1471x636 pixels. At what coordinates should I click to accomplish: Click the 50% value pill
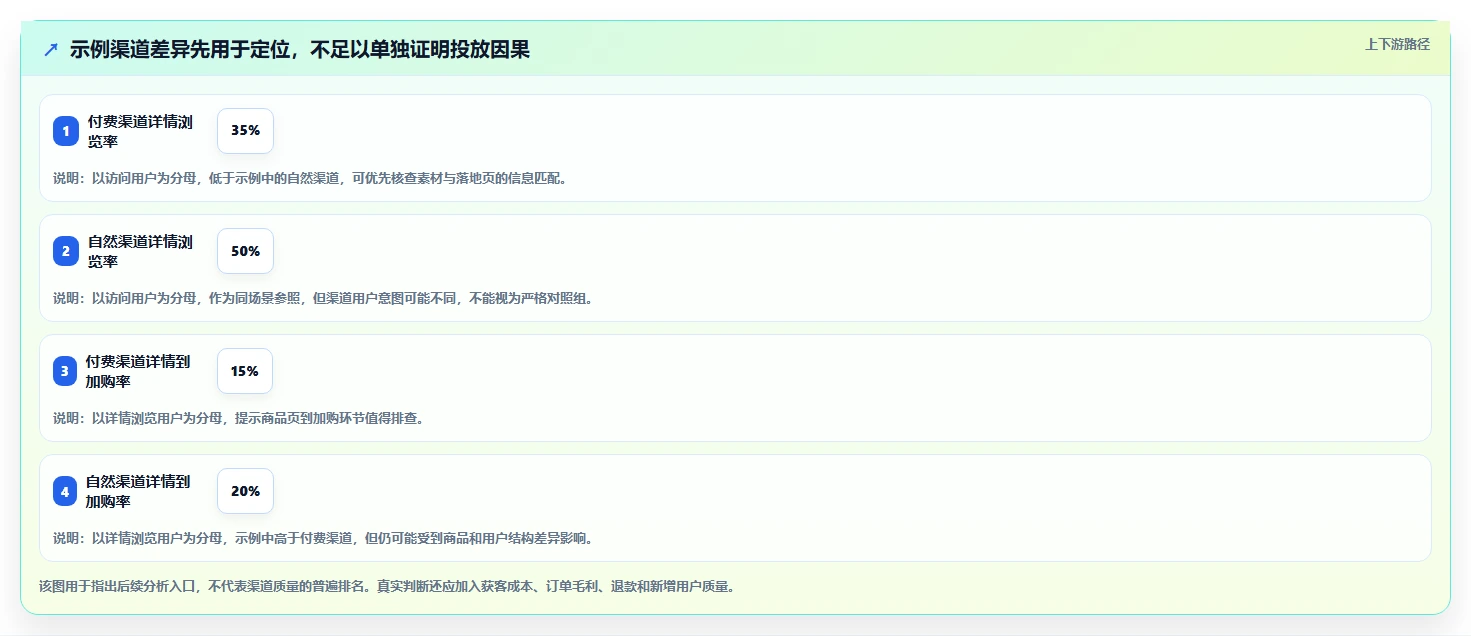(x=245, y=251)
